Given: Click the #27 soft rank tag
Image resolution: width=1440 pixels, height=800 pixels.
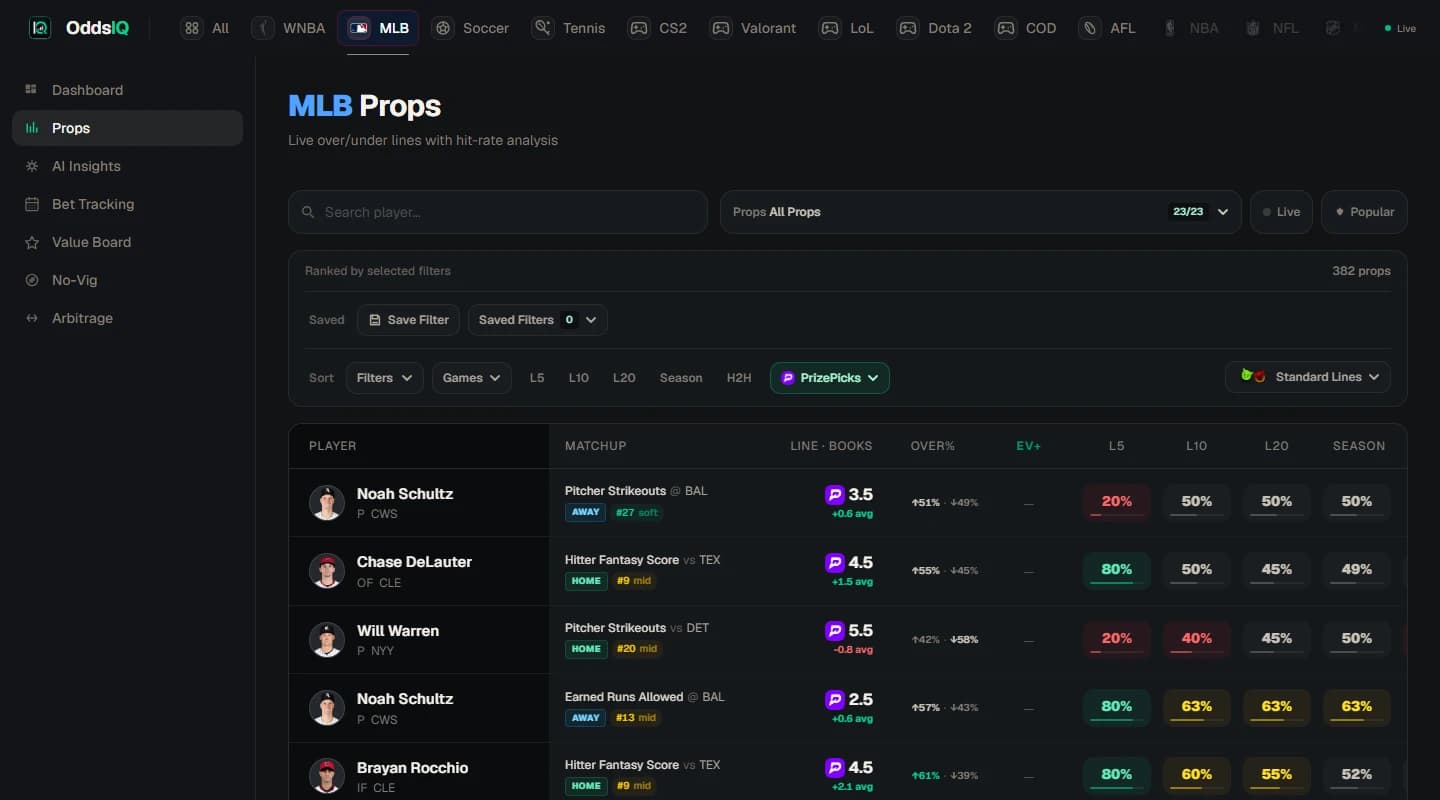Looking at the screenshot, I should click(637, 512).
